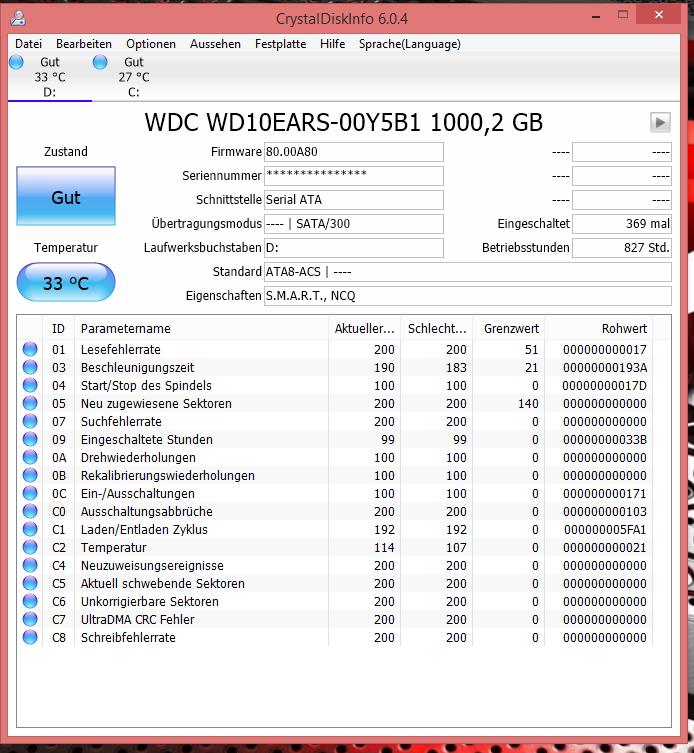The height and width of the screenshot is (753, 694).
Task: Open the Bearbeiten menu
Action: (x=84, y=44)
